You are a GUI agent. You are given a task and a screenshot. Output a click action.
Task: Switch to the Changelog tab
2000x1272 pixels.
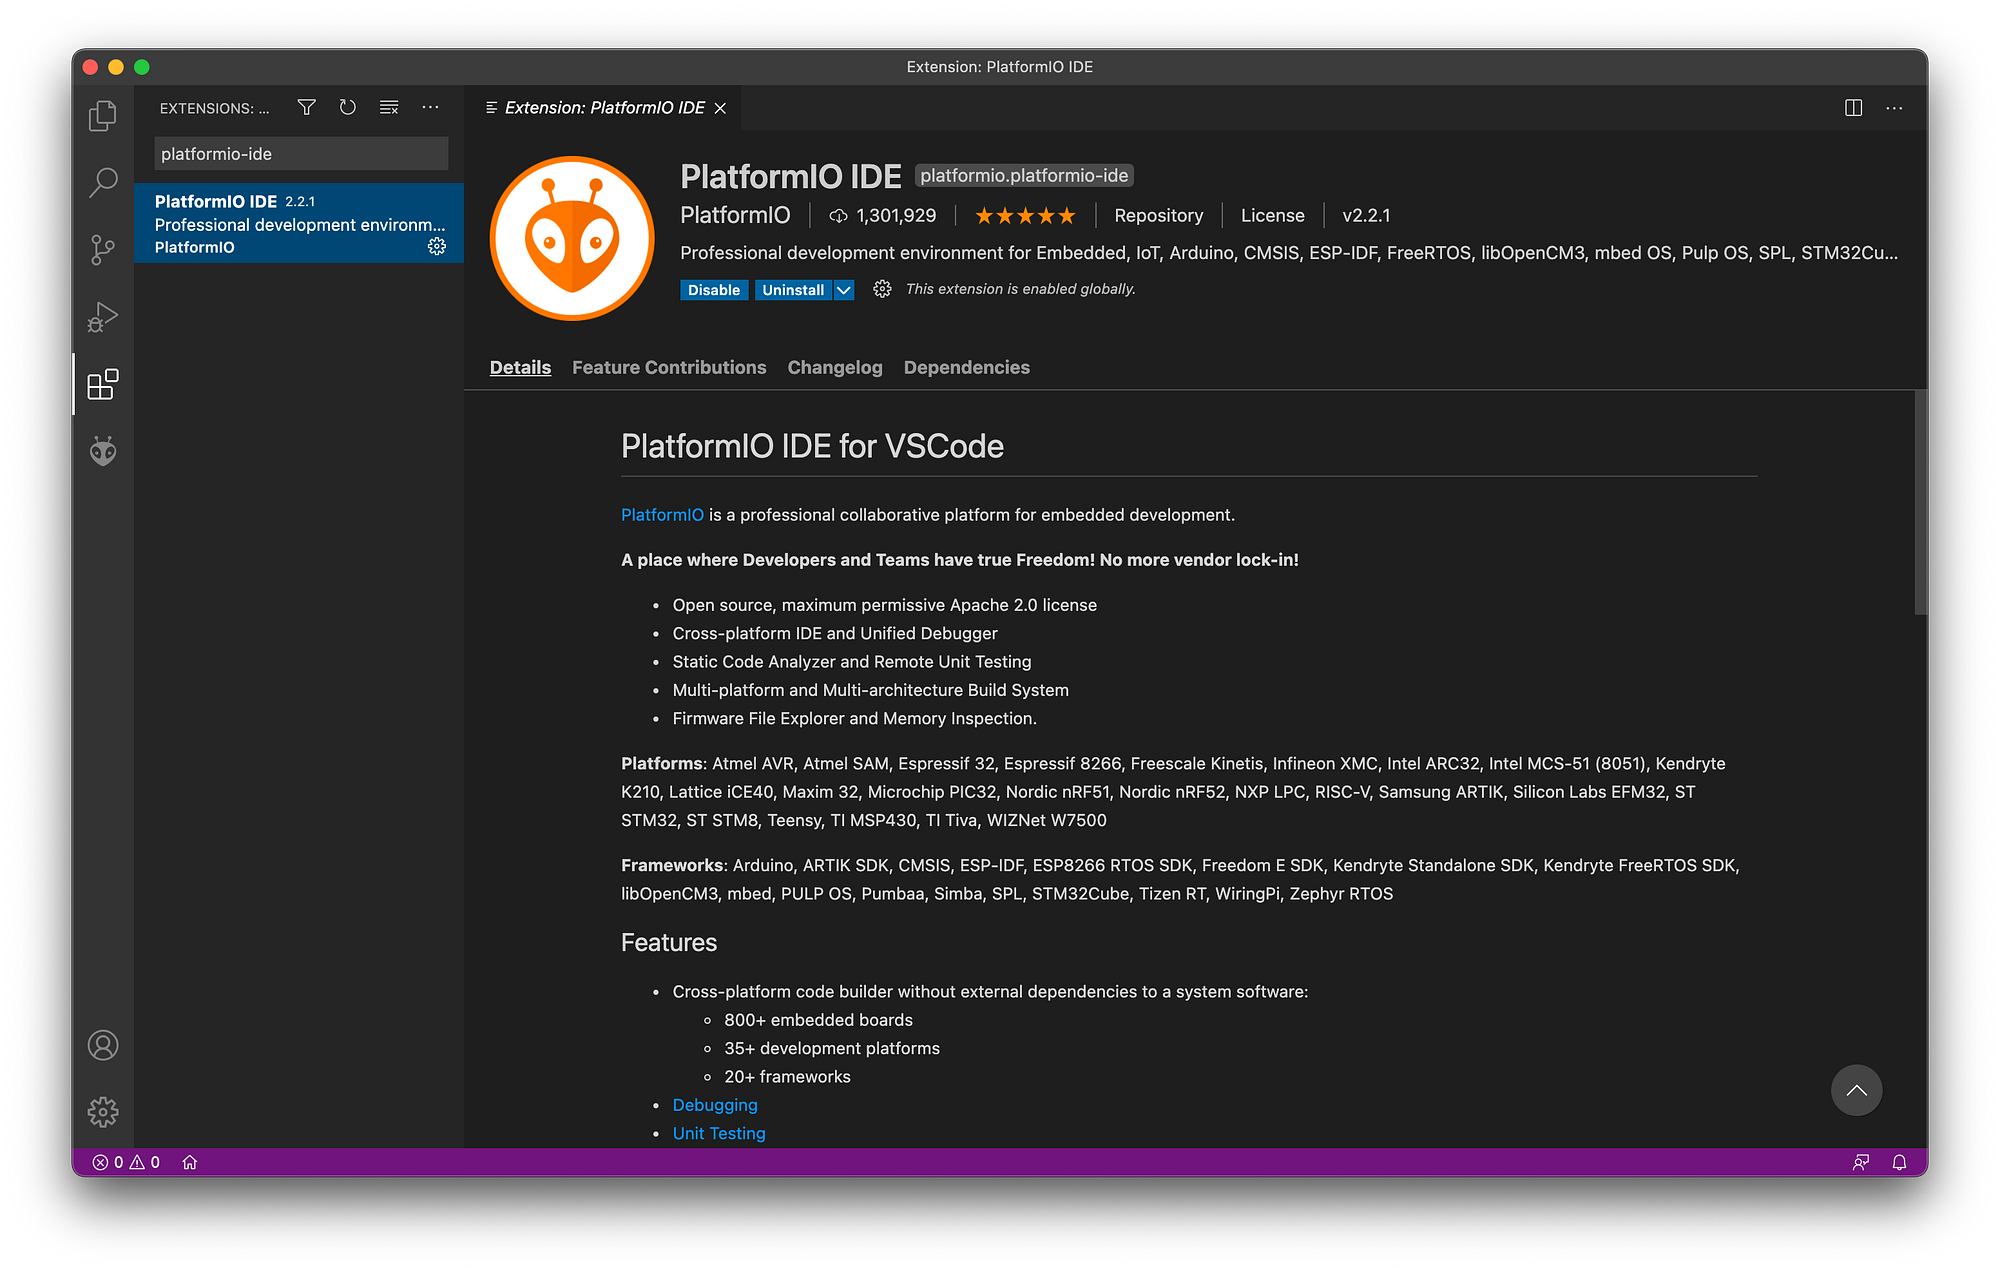[x=835, y=367]
